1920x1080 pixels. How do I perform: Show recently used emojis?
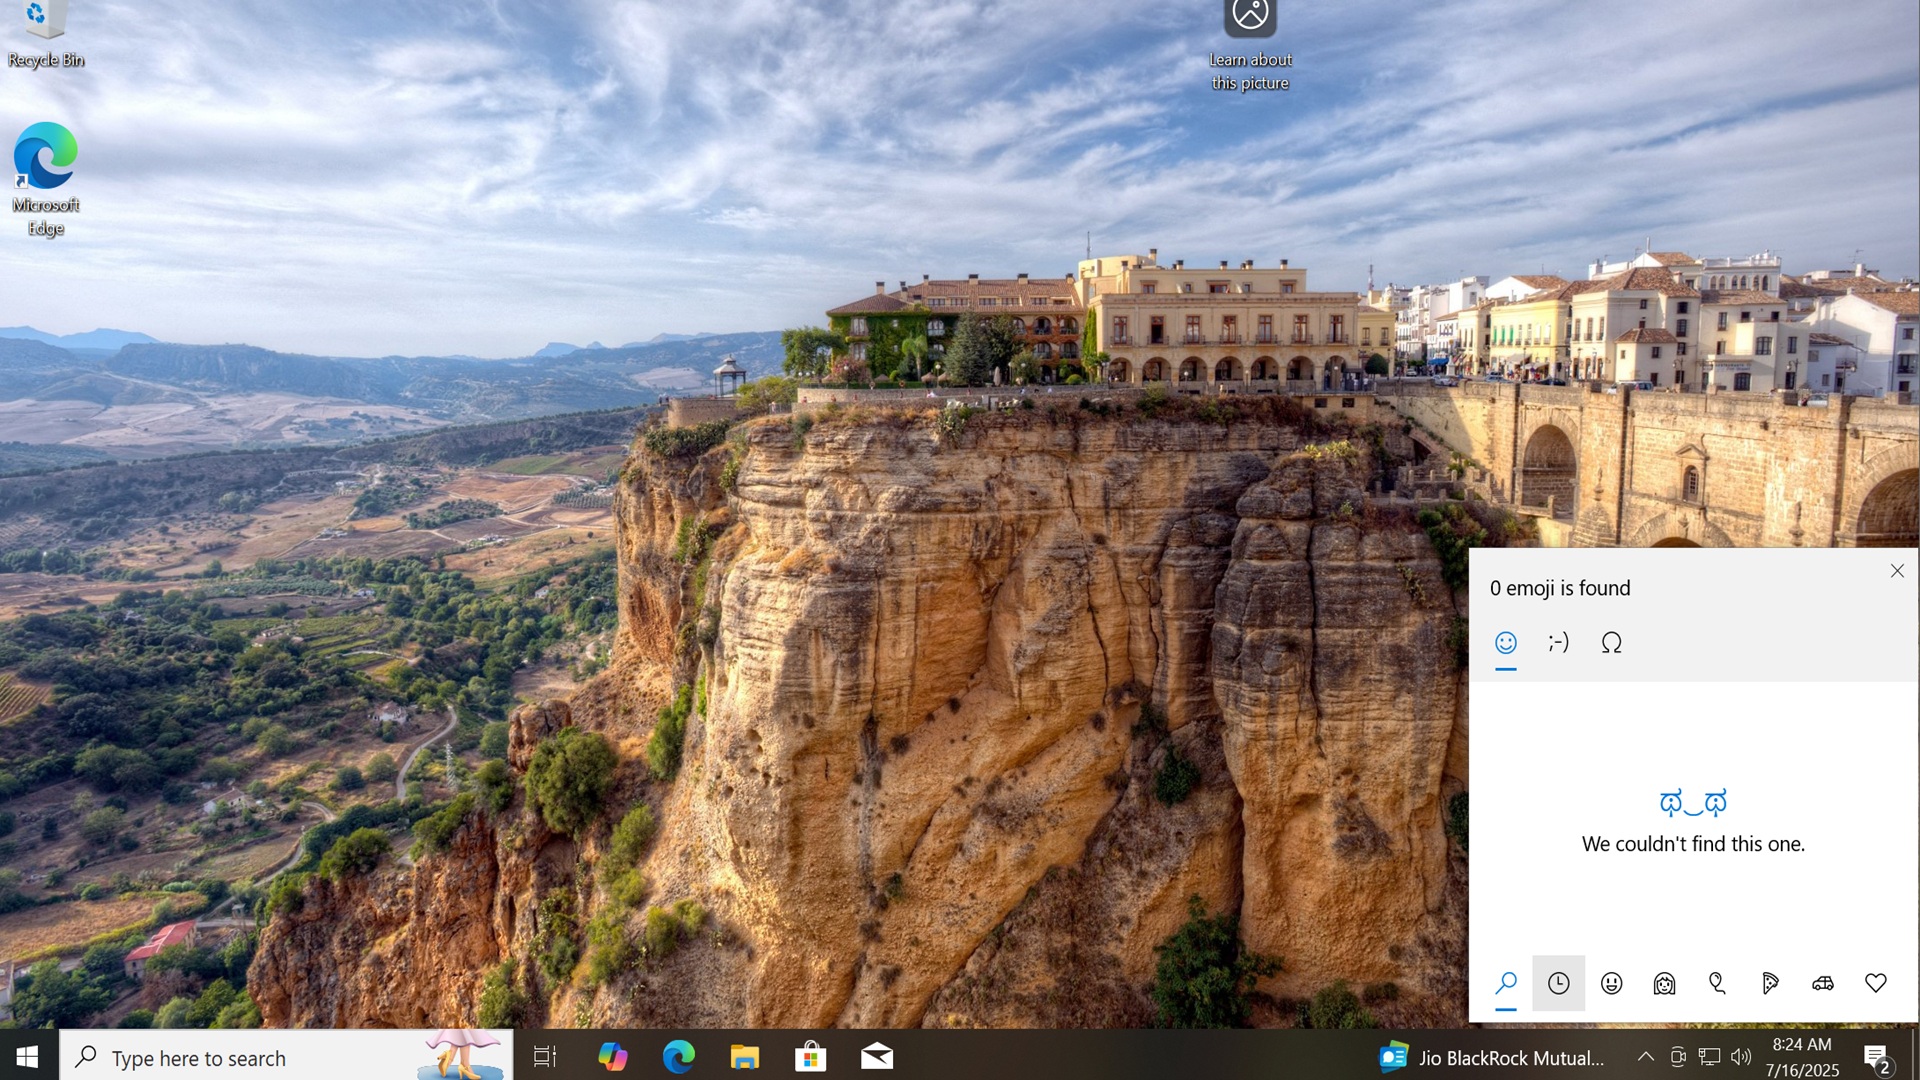point(1559,983)
